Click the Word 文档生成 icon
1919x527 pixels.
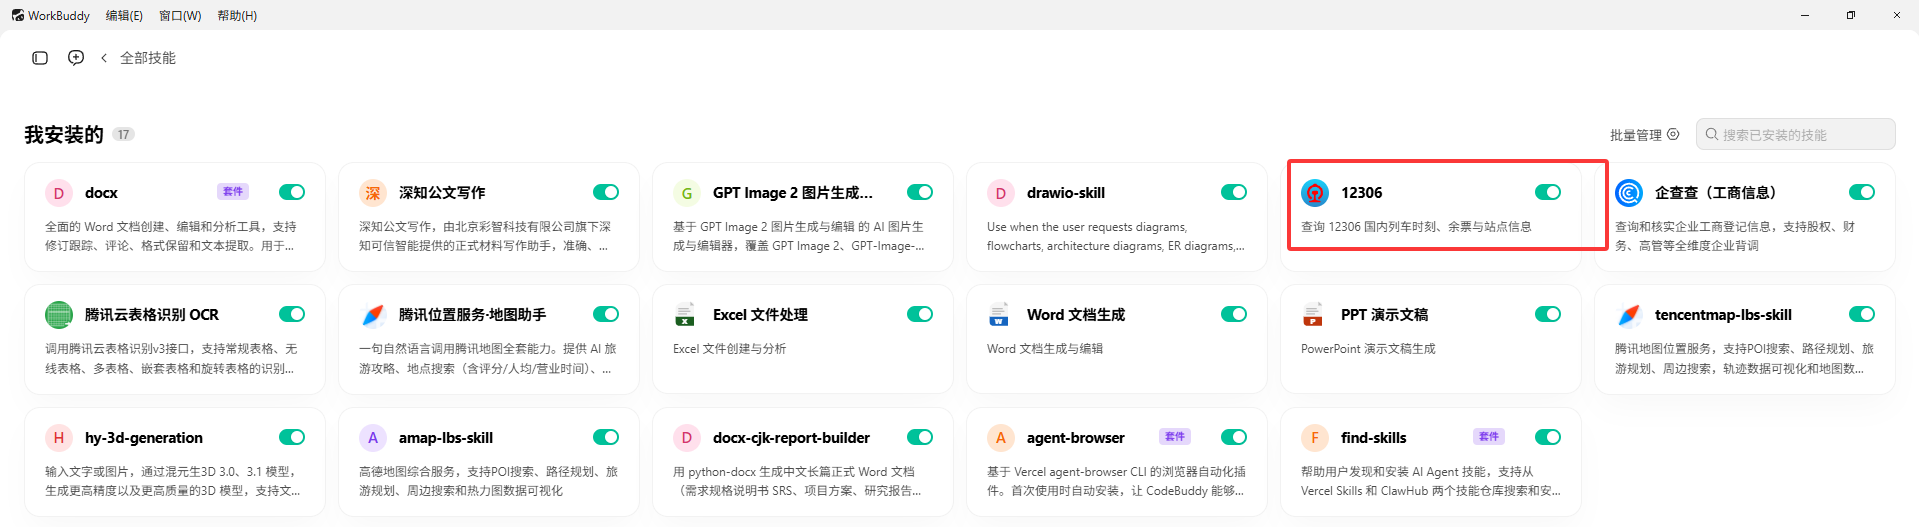(x=1001, y=315)
